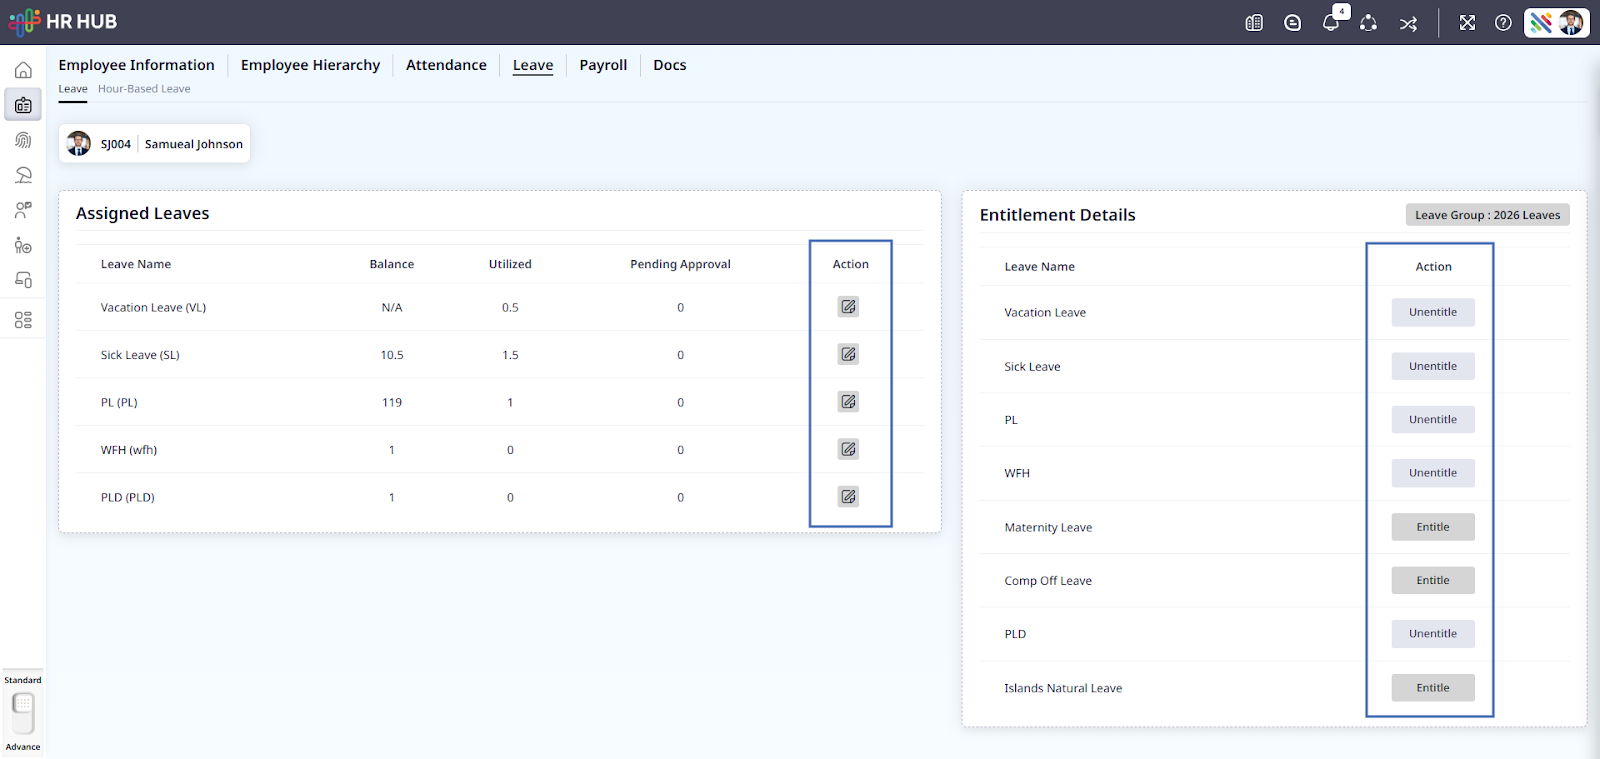Click the edit icon for Sick Leave (SL)
This screenshot has height=759, width=1600.
click(848, 354)
